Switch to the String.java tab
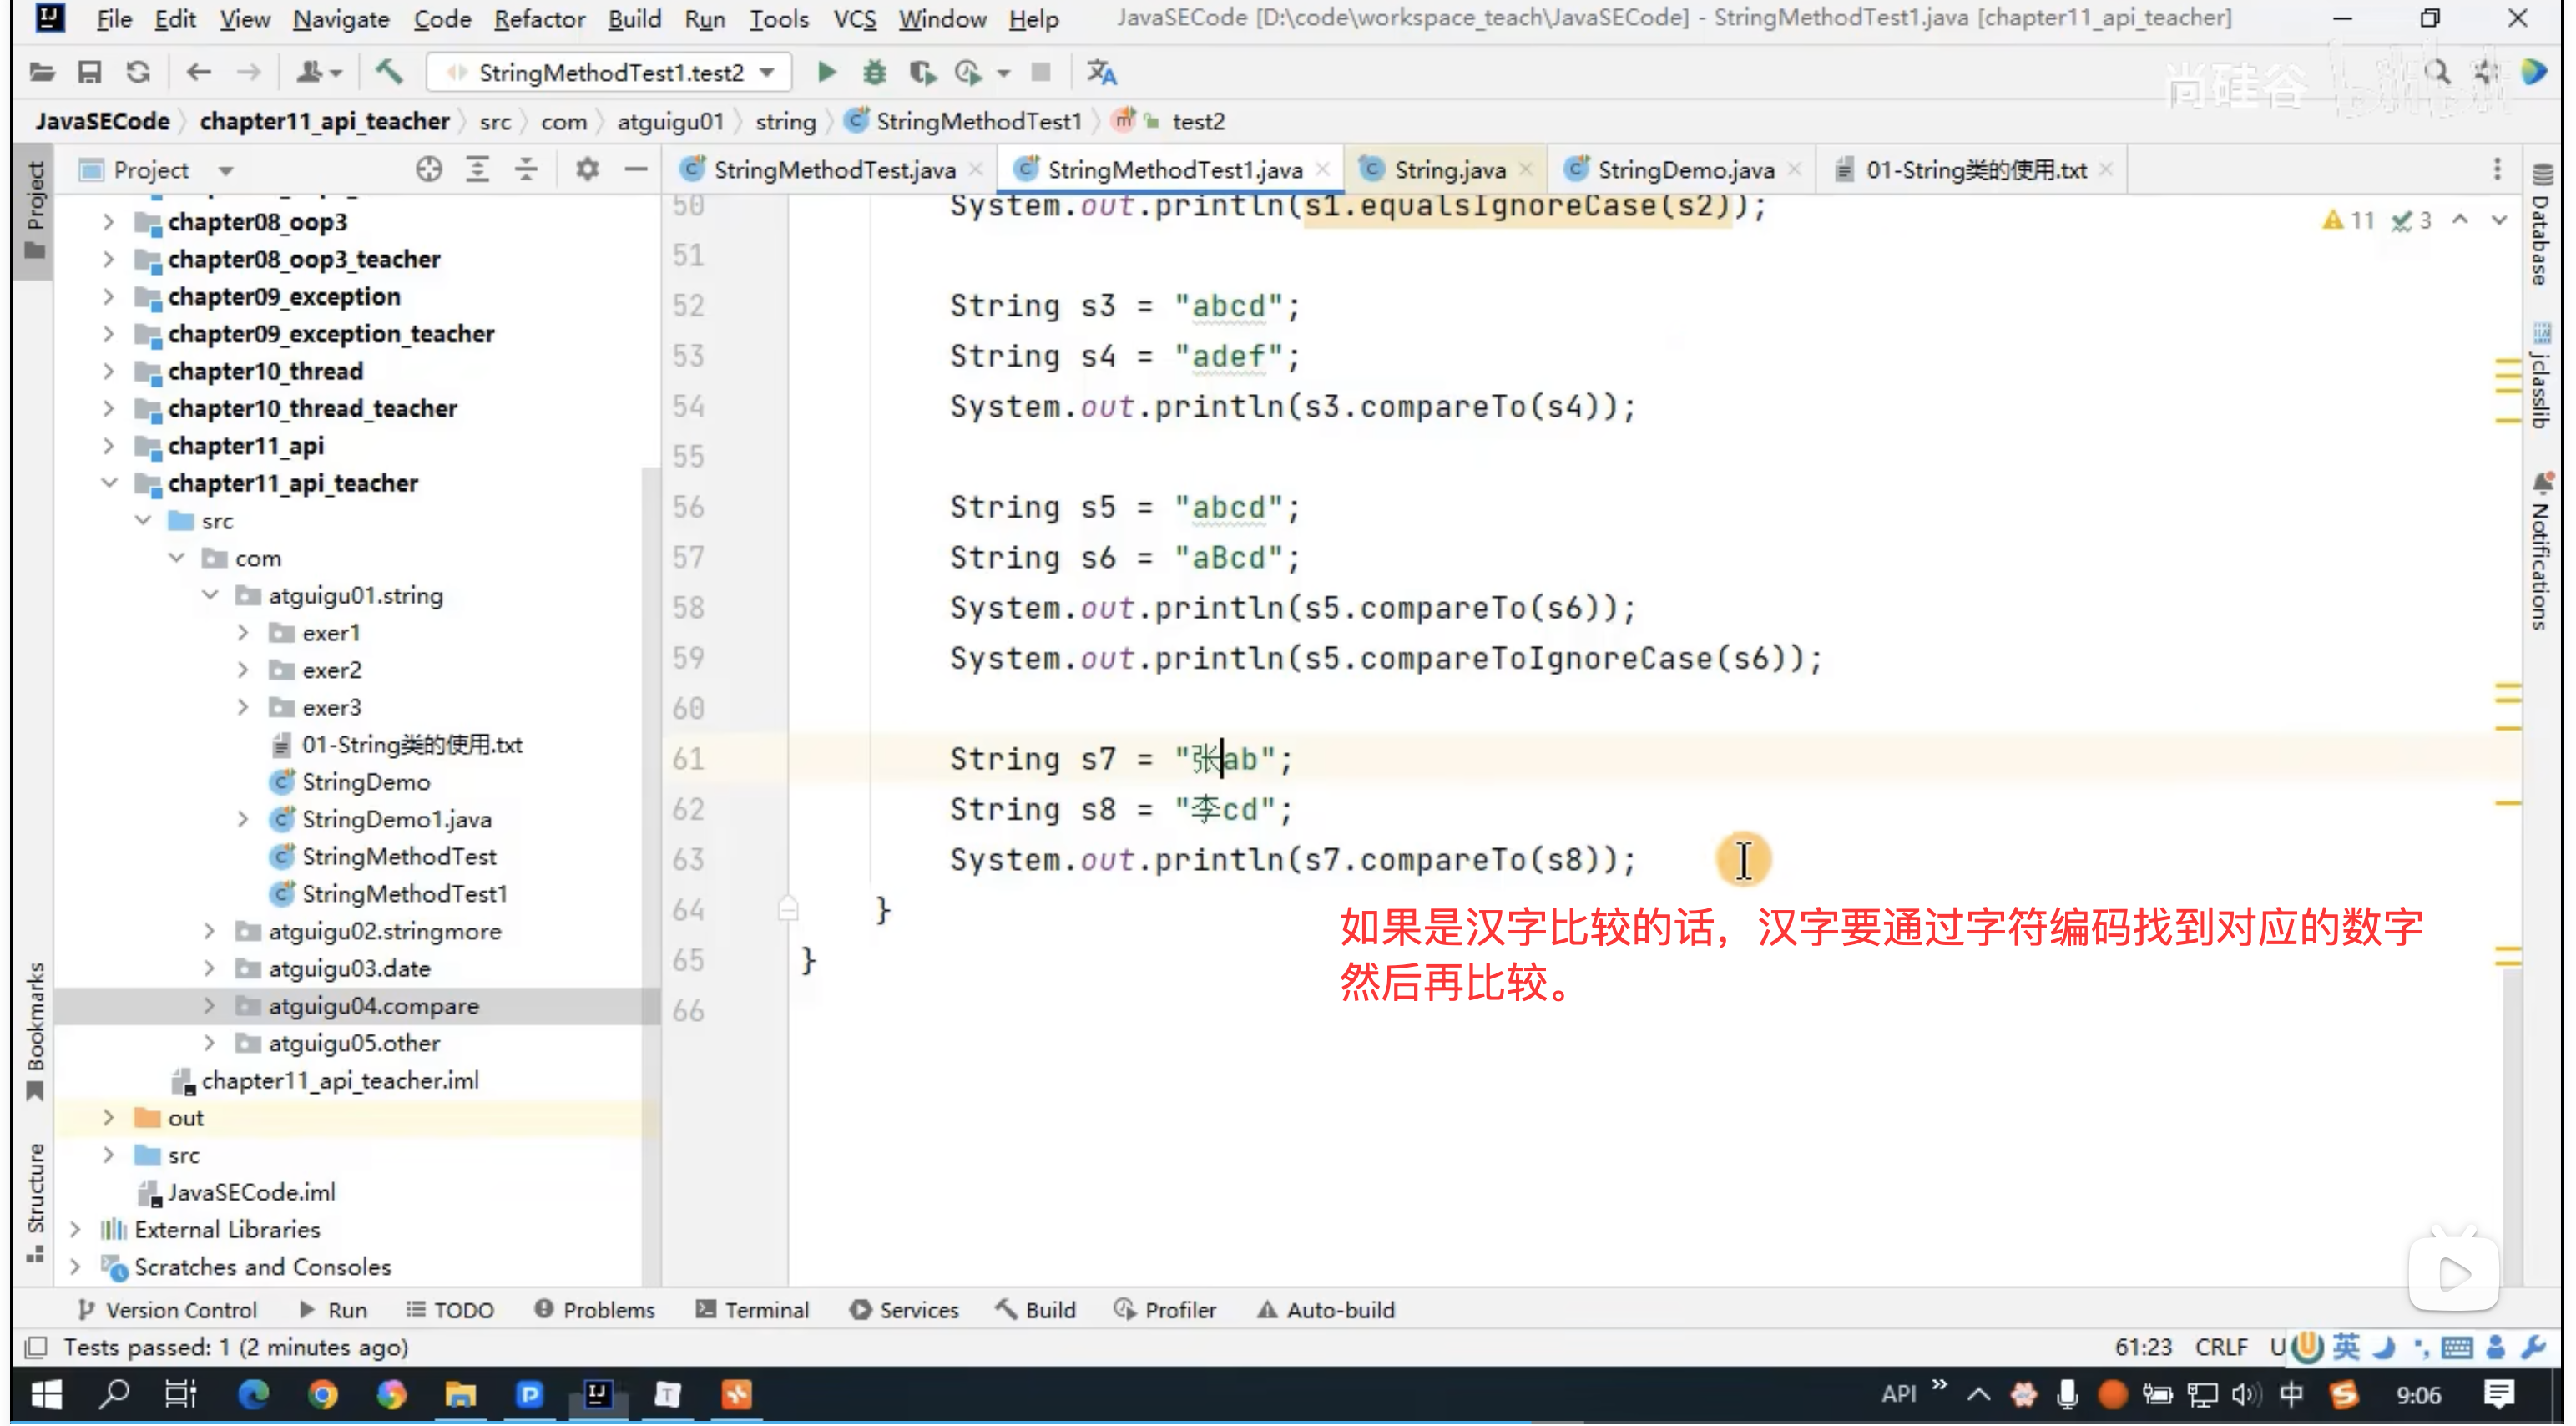Viewport: 2576px width, 1426px height. pyautogui.click(x=1448, y=170)
